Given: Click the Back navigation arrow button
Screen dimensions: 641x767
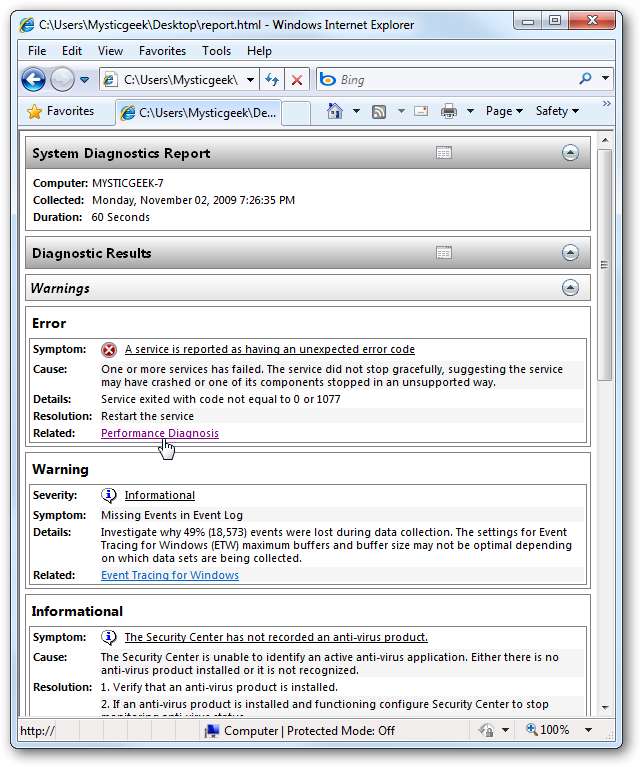Looking at the screenshot, I should coord(33,80).
